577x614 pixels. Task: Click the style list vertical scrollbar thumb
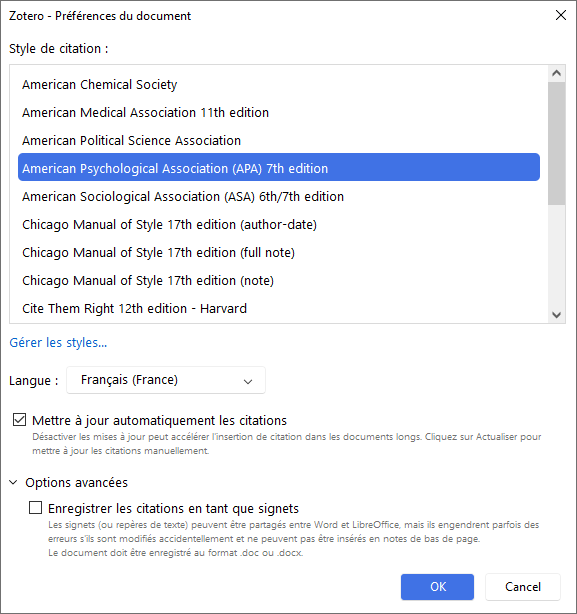[x=557, y=143]
